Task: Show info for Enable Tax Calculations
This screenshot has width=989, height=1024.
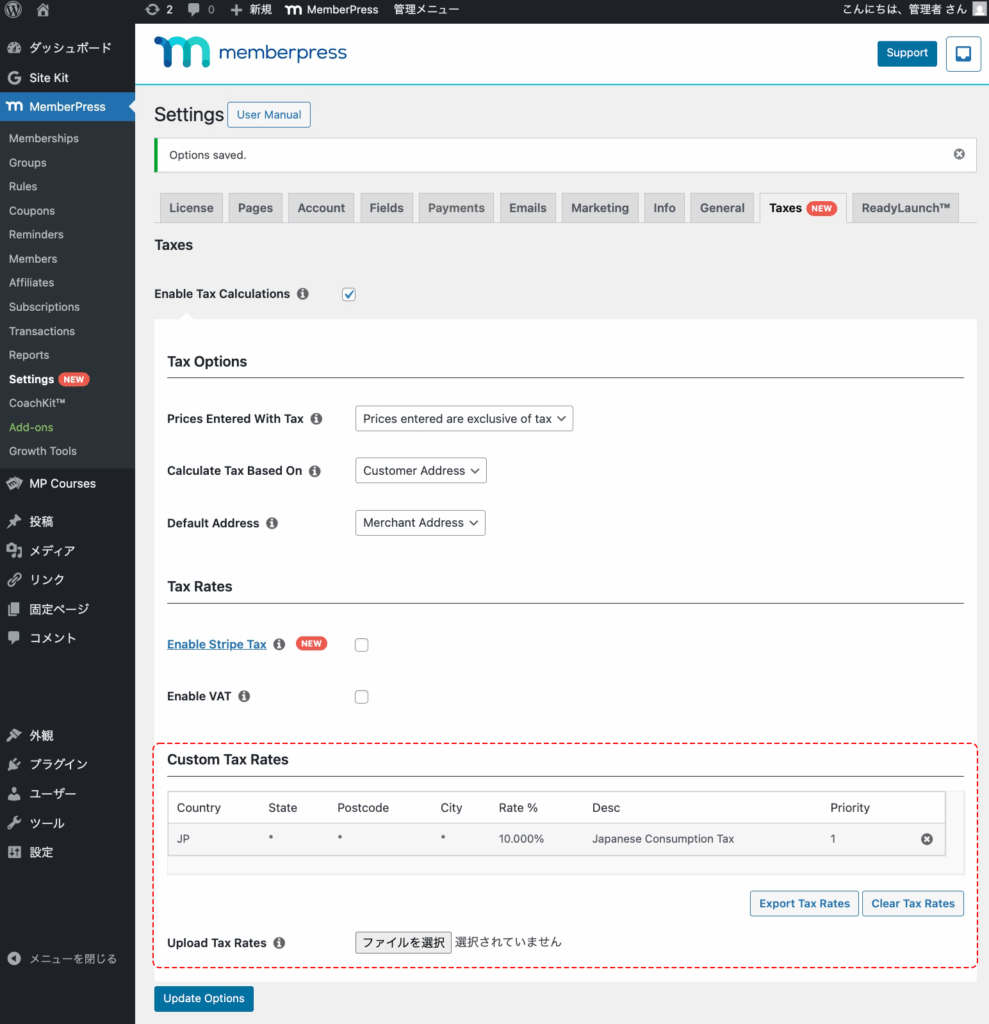Action: pyautogui.click(x=302, y=294)
